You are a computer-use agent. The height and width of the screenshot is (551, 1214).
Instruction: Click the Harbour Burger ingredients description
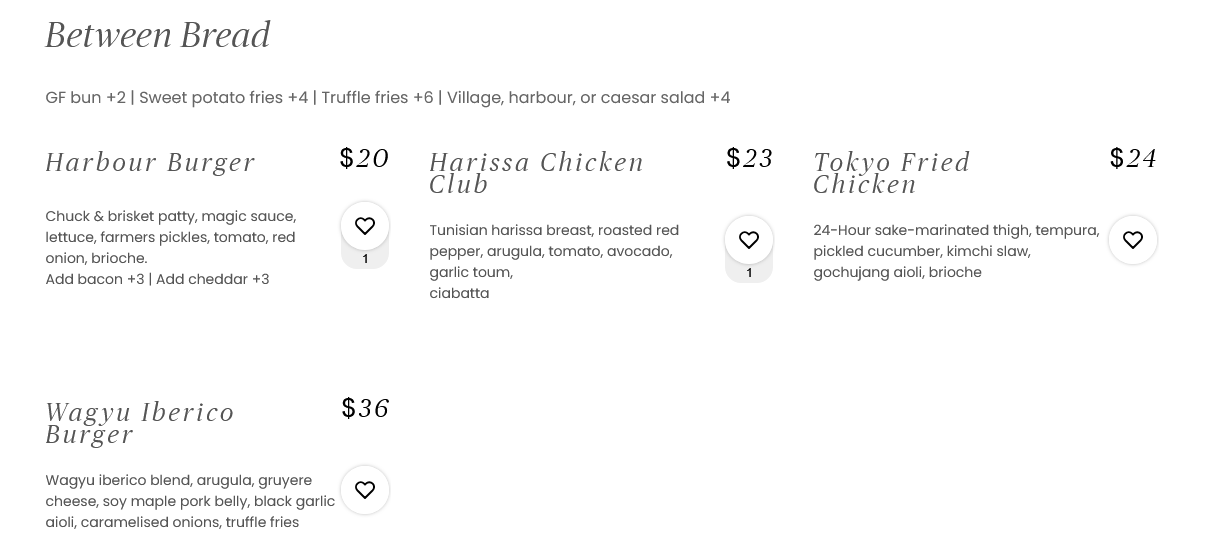click(170, 237)
